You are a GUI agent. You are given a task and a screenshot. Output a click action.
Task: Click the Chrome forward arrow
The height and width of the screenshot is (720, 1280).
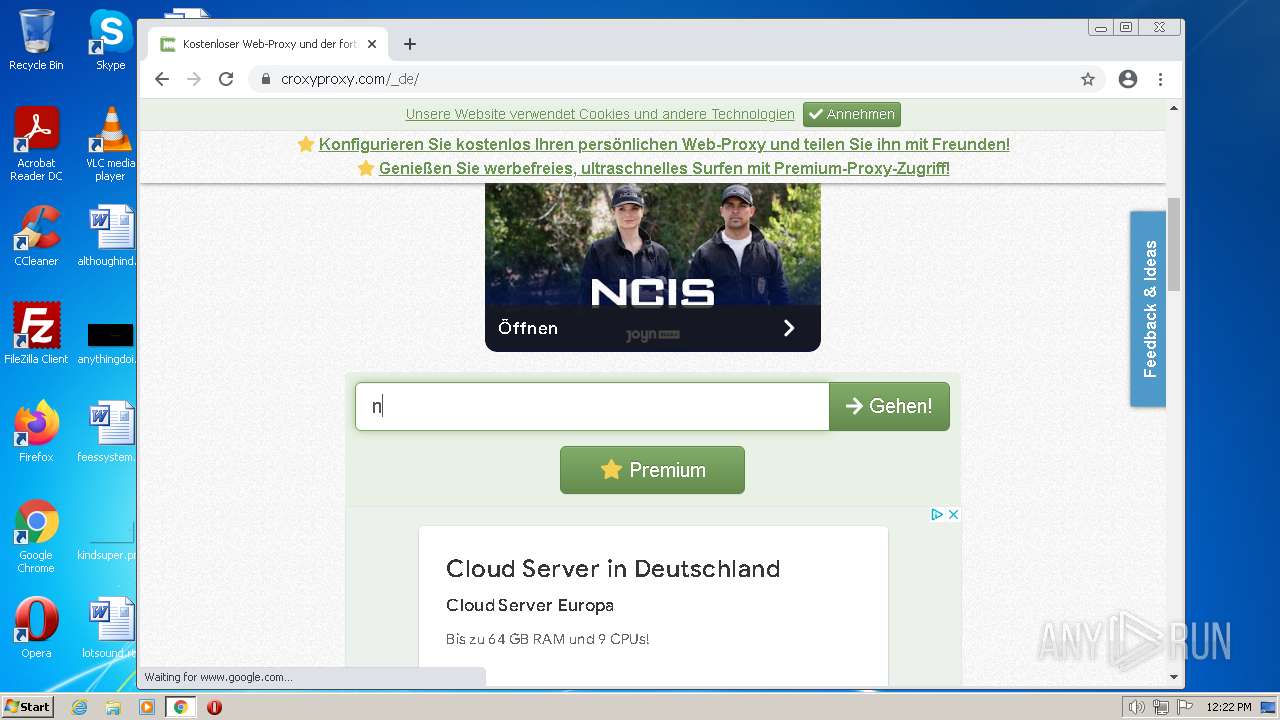(194, 79)
